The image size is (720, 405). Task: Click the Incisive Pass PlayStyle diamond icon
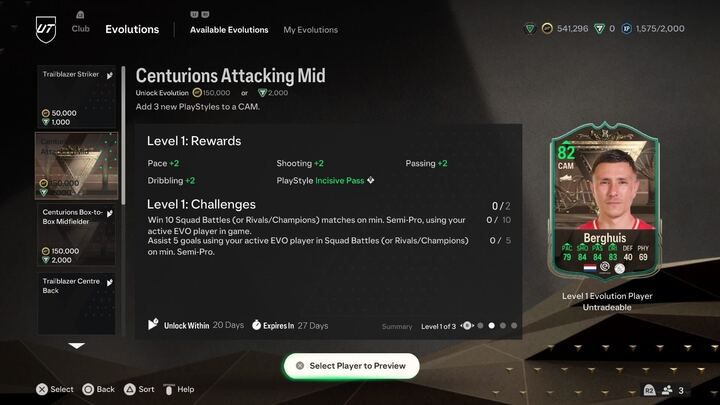click(x=371, y=180)
